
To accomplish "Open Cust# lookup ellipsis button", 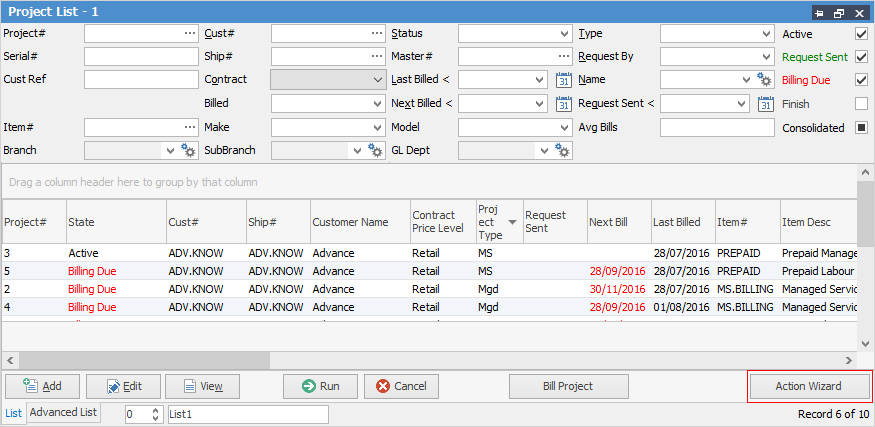I will pos(377,33).
